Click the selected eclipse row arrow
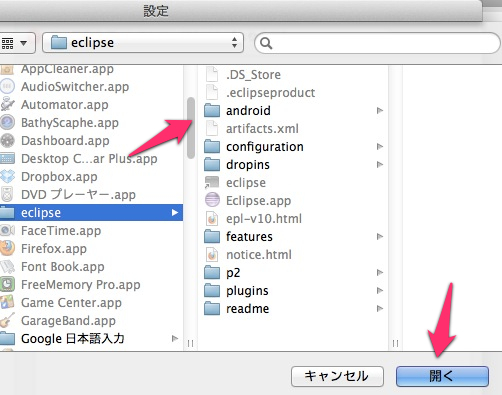 tap(175, 212)
